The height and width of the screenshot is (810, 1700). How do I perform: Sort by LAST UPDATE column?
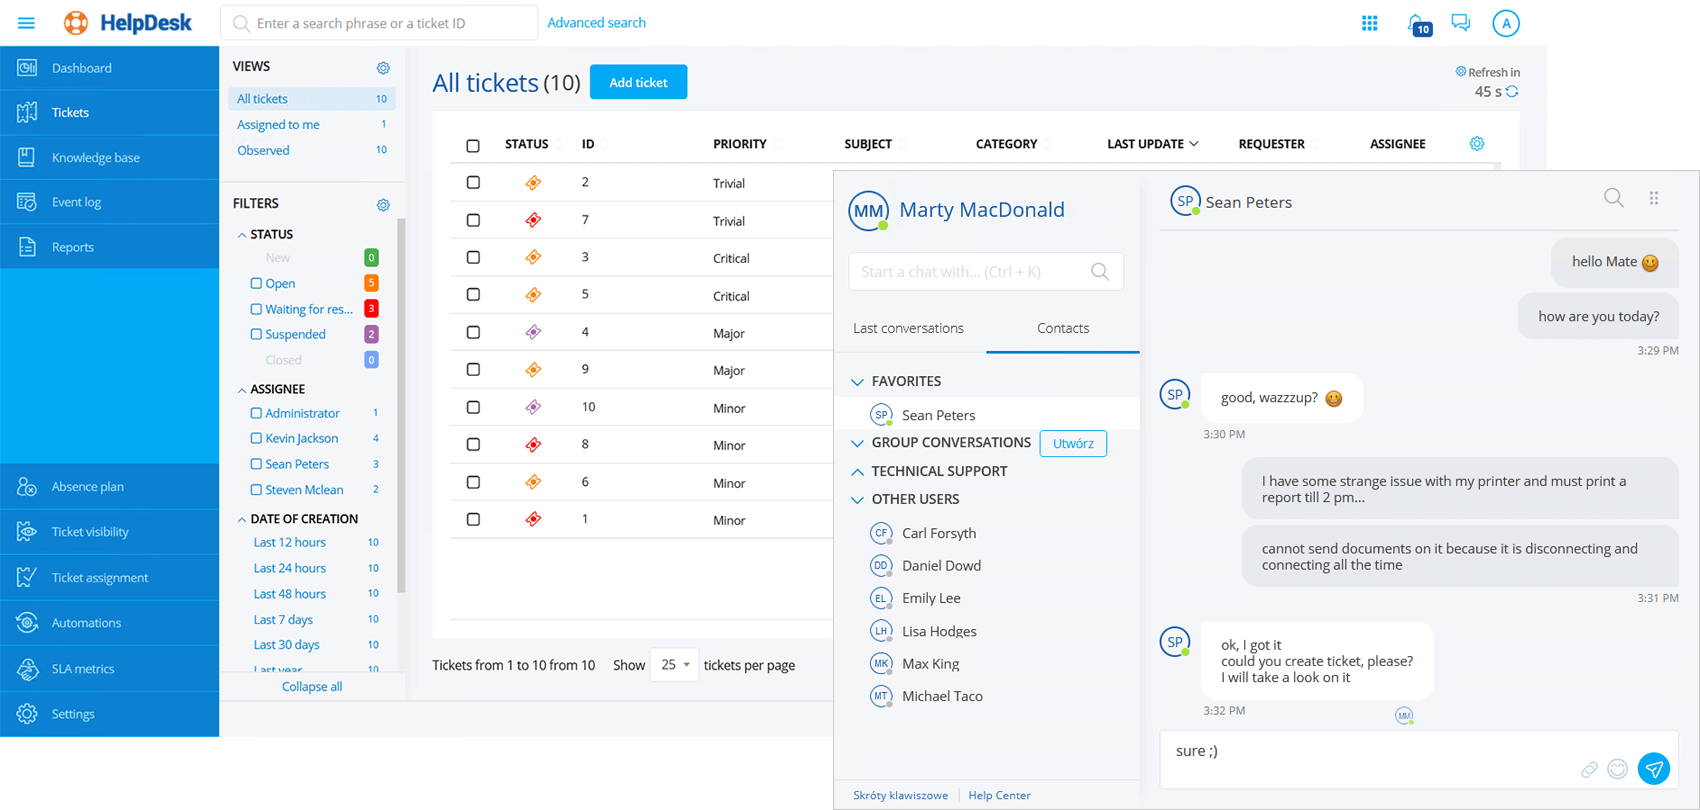(1152, 144)
